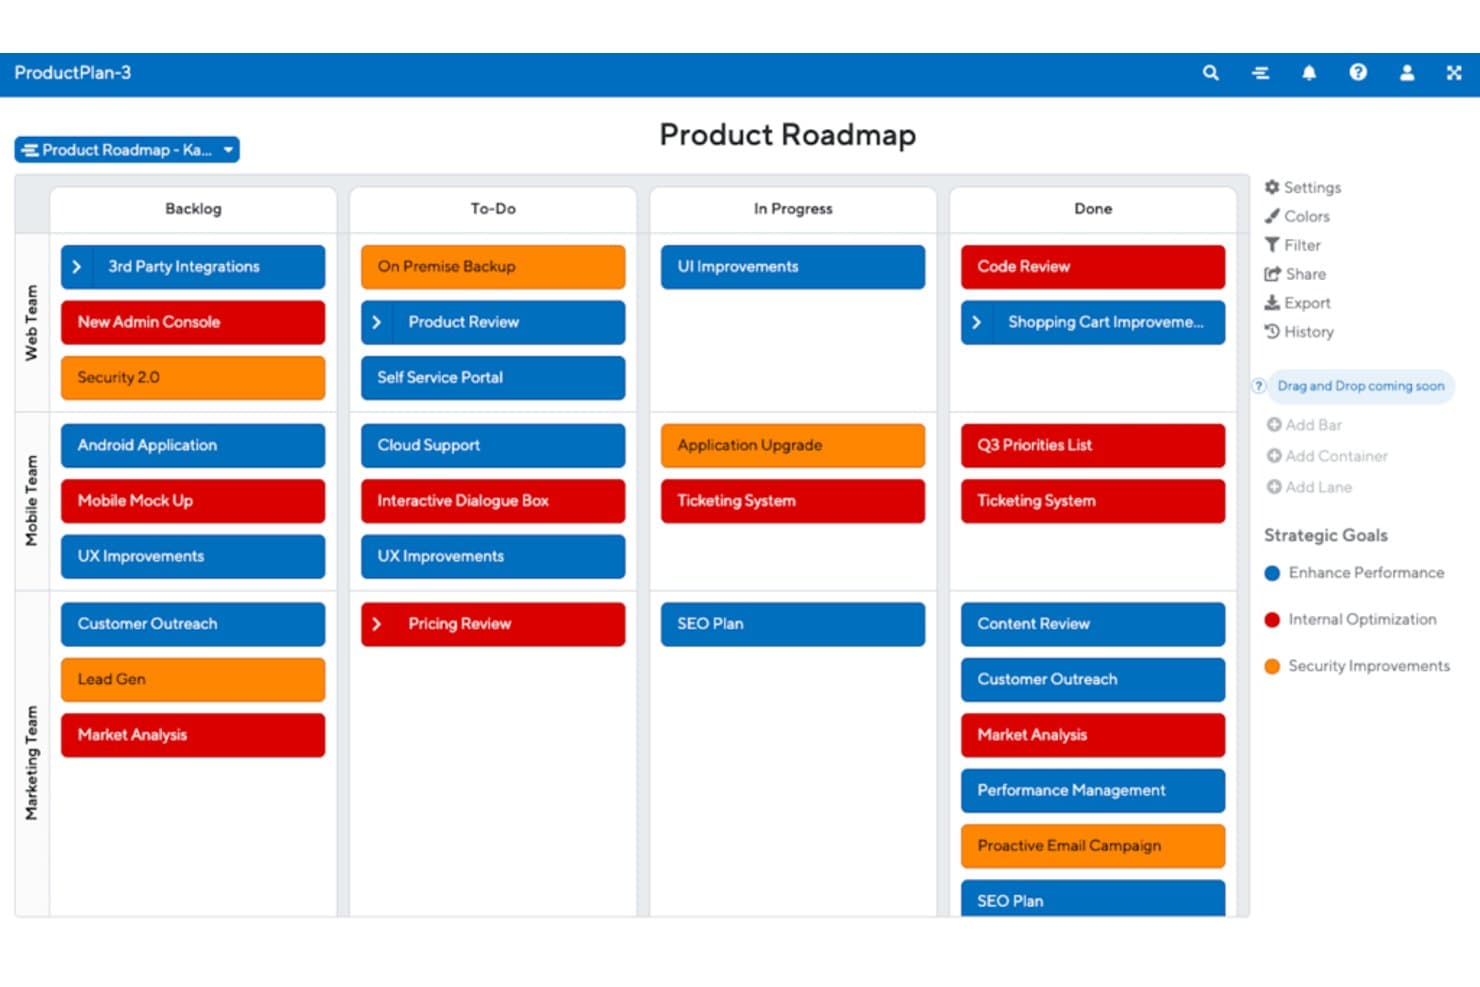Select the In Progress column header
The width and height of the screenshot is (1480, 987).
pyautogui.click(x=793, y=209)
